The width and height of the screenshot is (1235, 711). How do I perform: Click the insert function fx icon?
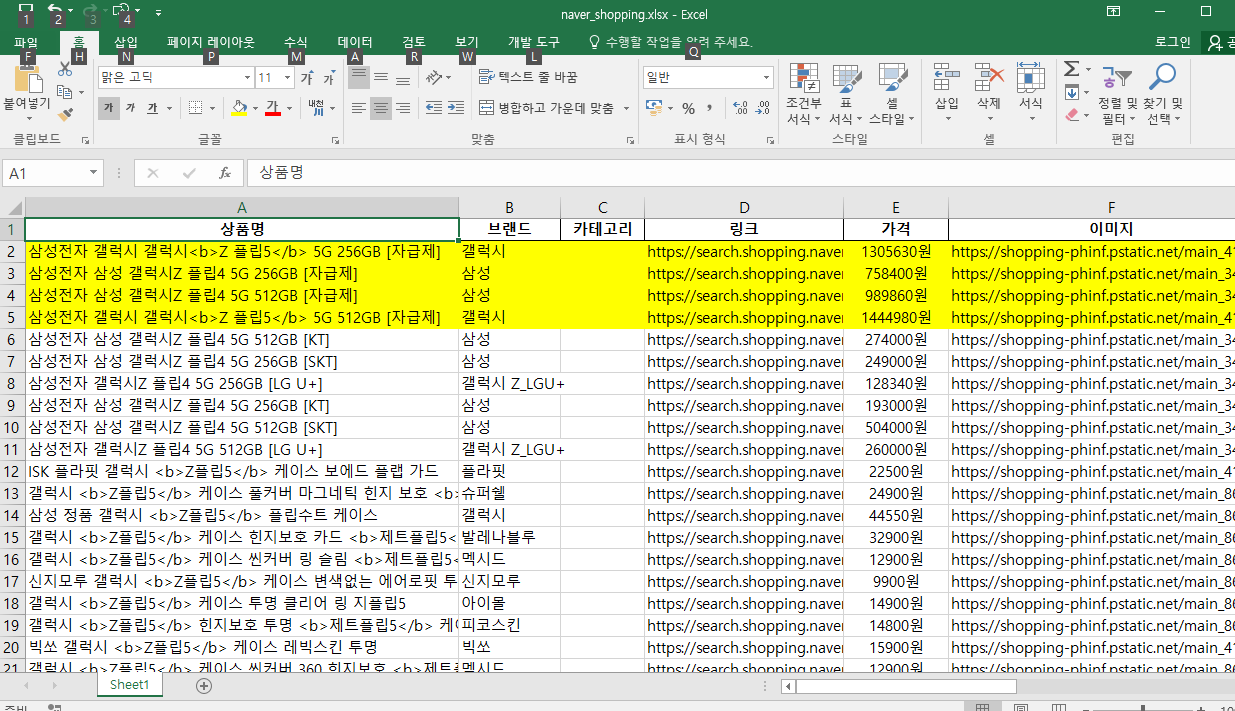[x=225, y=173]
